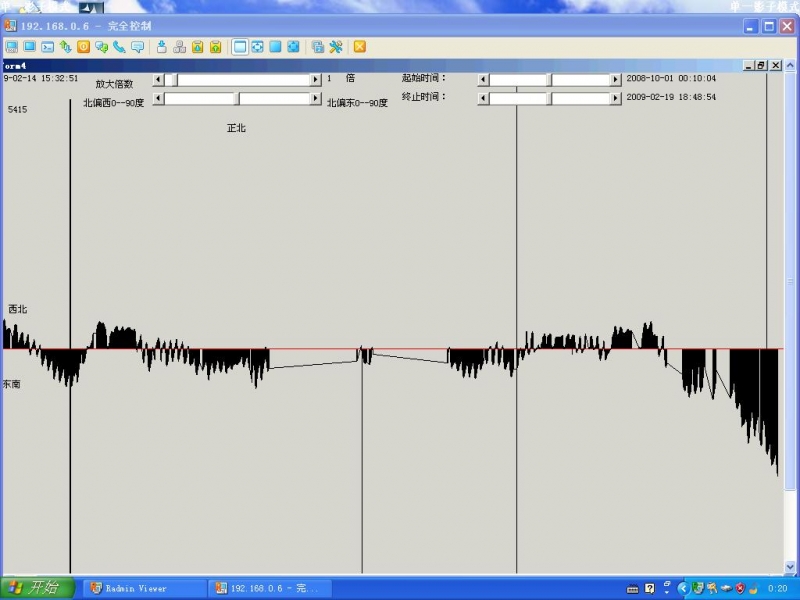This screenshot has height=600, width=800.
Task: Click right arrow of the 起始时间 scrollbar
Action: point(616,80)
